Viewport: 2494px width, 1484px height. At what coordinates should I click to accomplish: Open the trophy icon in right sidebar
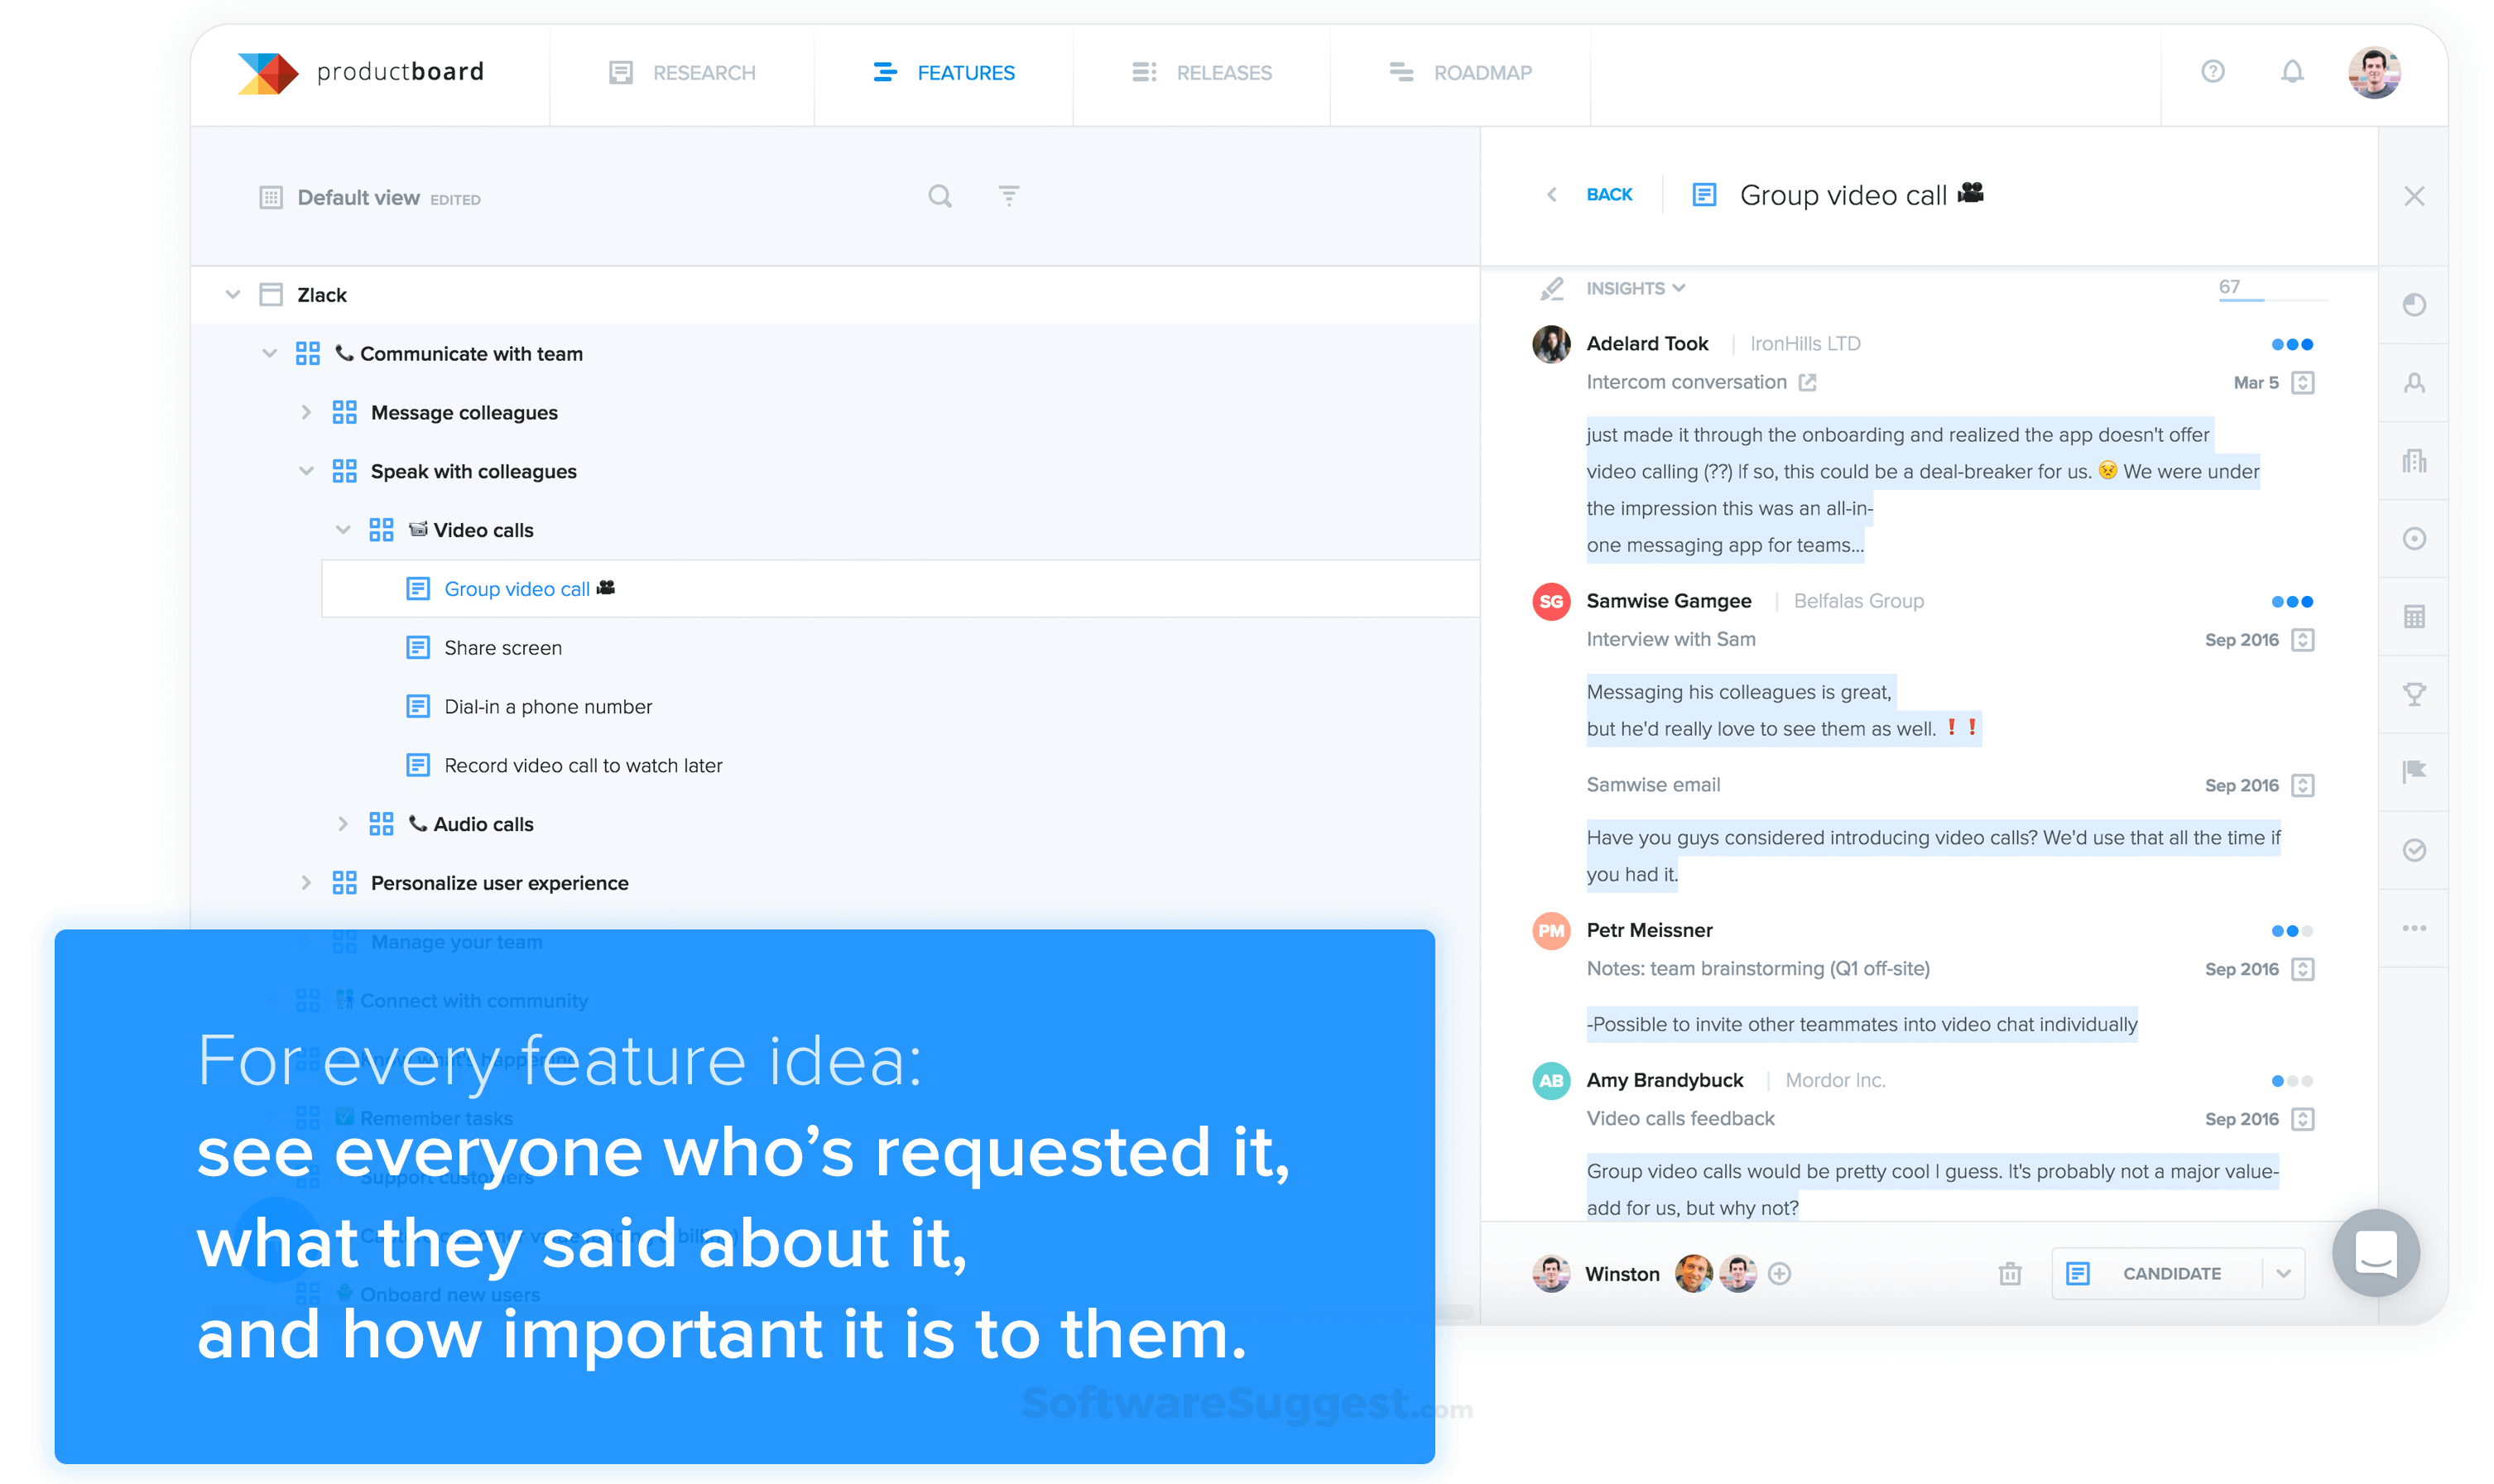2413,694
